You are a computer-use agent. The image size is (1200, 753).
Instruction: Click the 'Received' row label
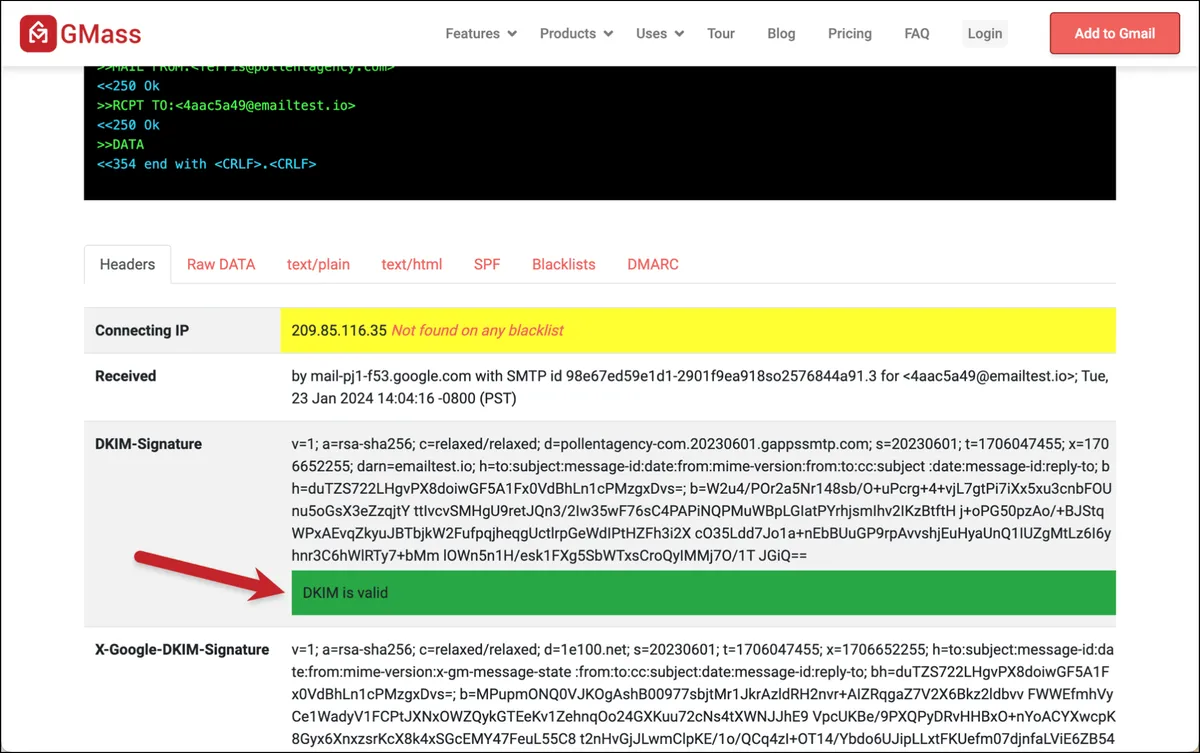coord(125,376)
